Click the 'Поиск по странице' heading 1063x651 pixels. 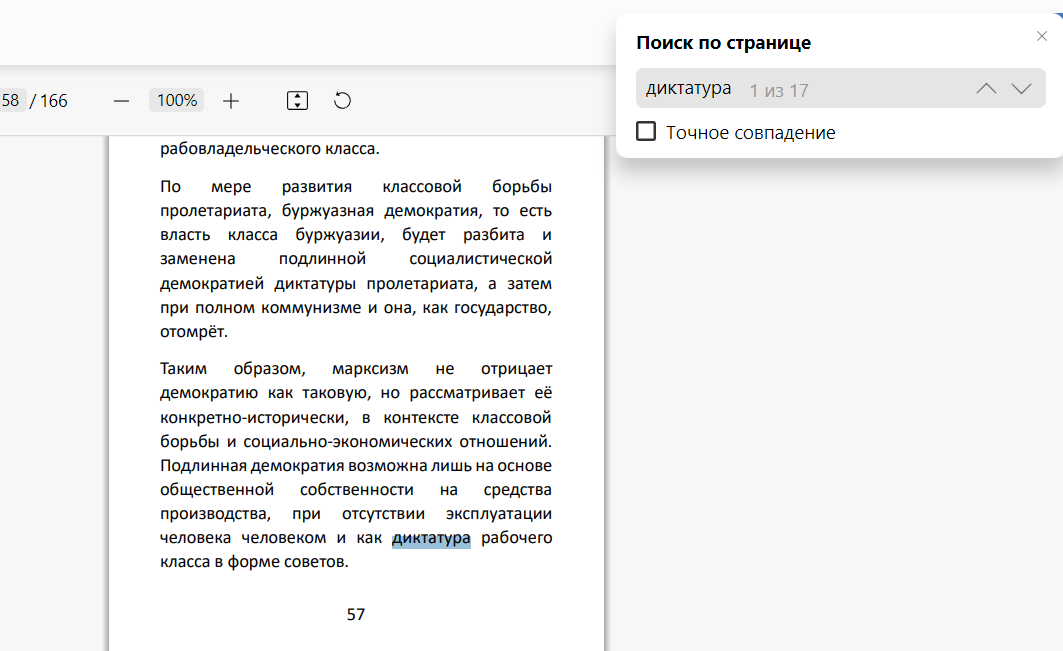tap(723, 43)
